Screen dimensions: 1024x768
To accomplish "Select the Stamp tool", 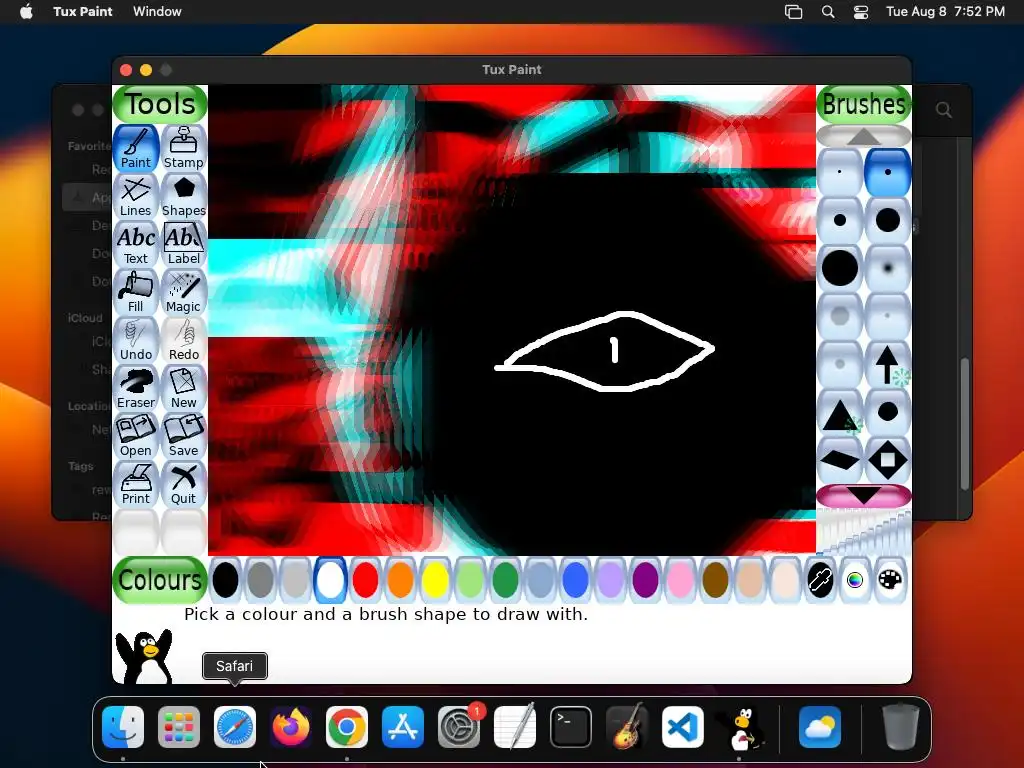I will point(184,148).
